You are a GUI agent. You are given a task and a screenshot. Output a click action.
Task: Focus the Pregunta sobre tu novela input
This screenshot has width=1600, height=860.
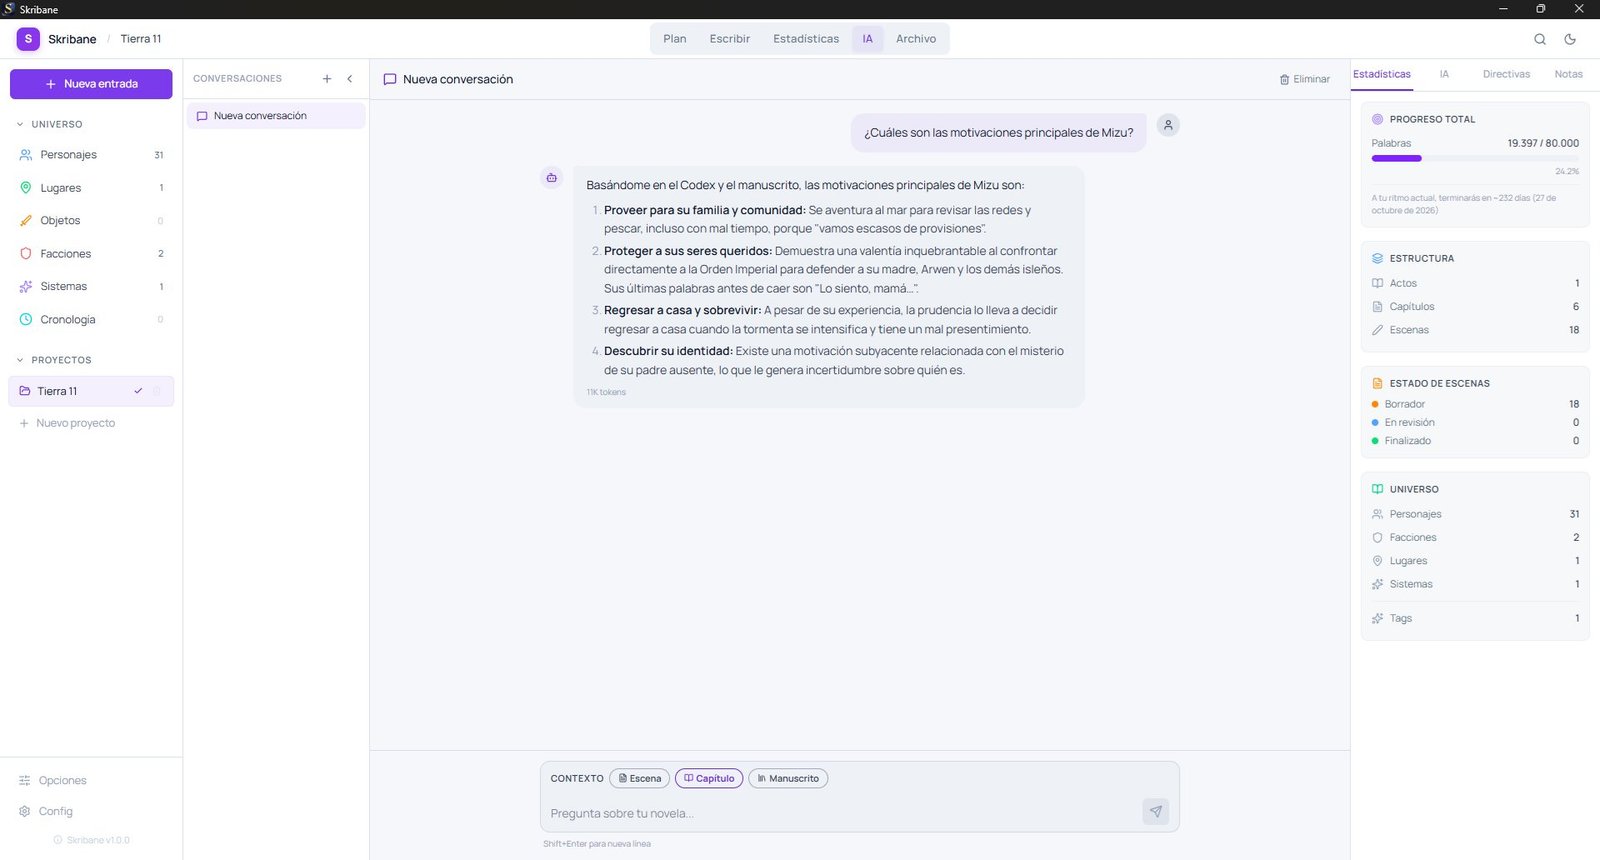click(840, 813)
